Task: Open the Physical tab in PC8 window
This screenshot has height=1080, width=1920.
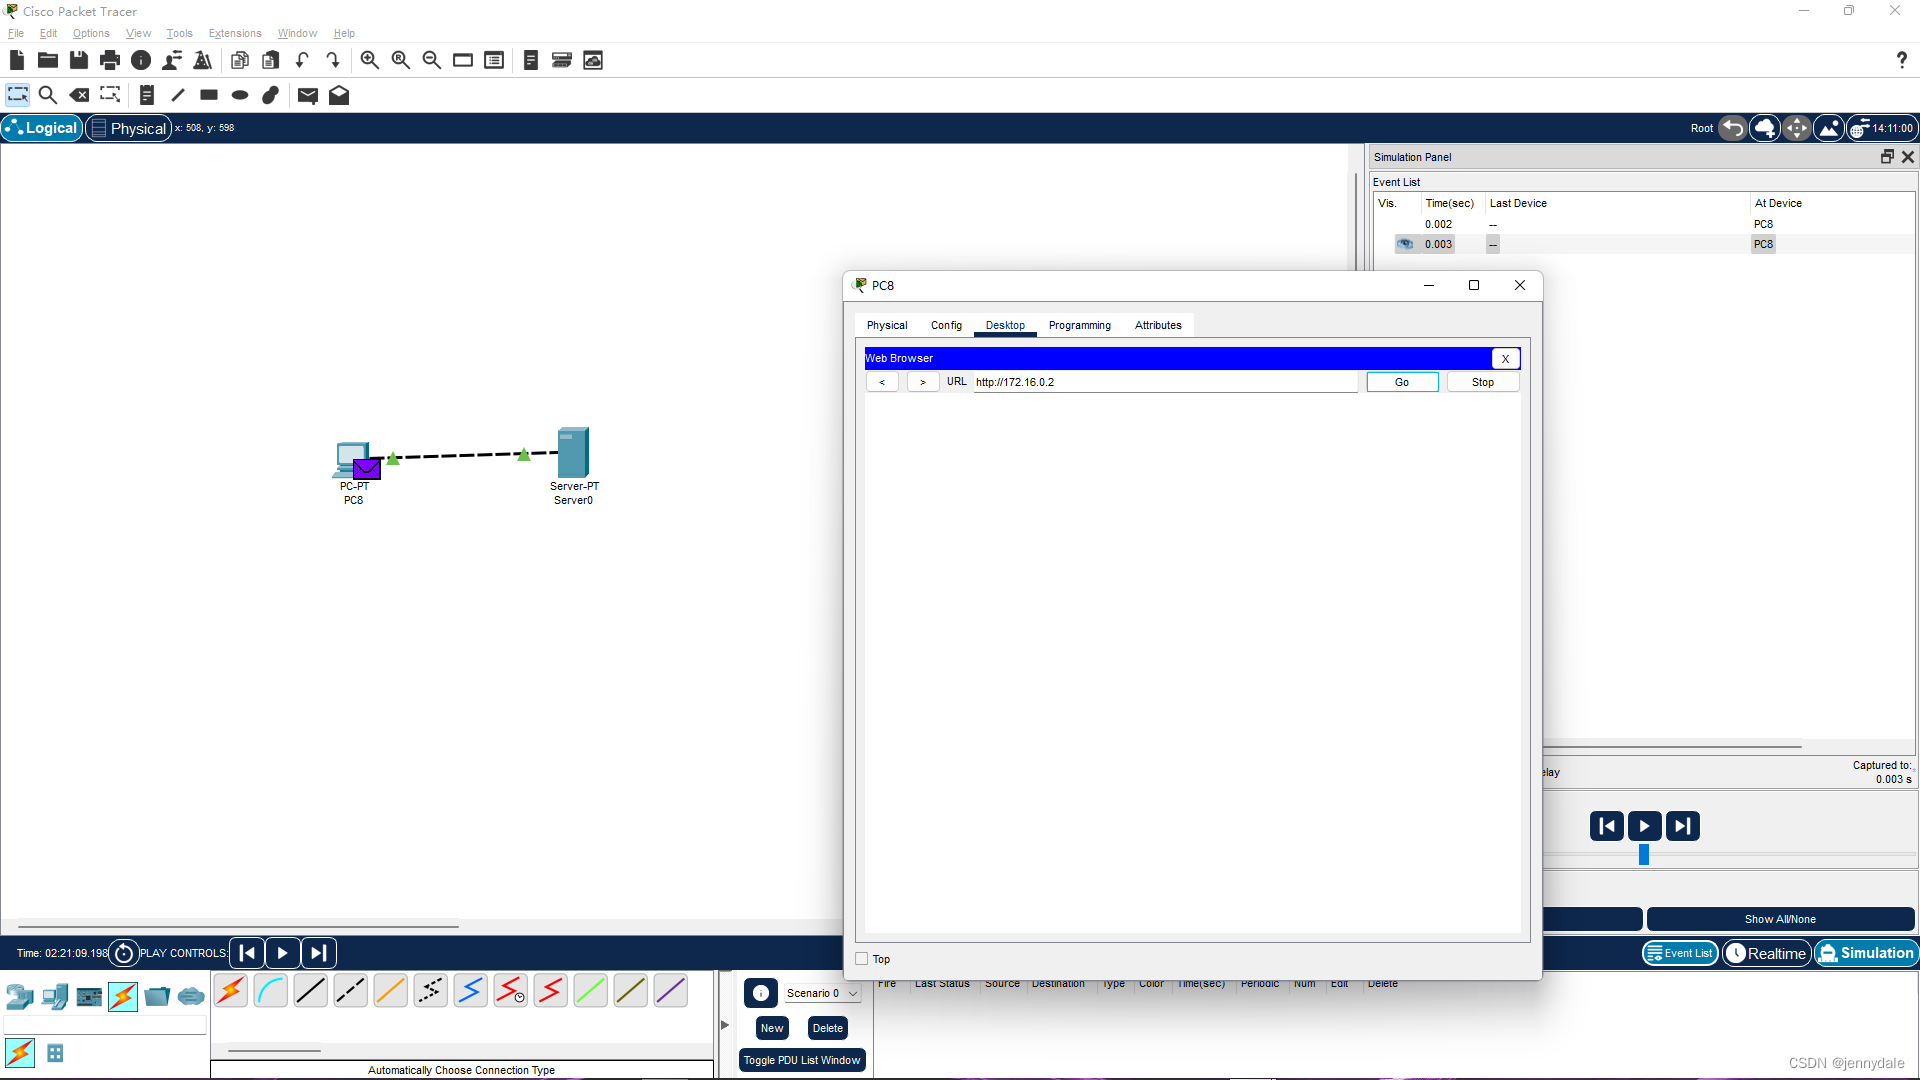Action: coord(887,325)
